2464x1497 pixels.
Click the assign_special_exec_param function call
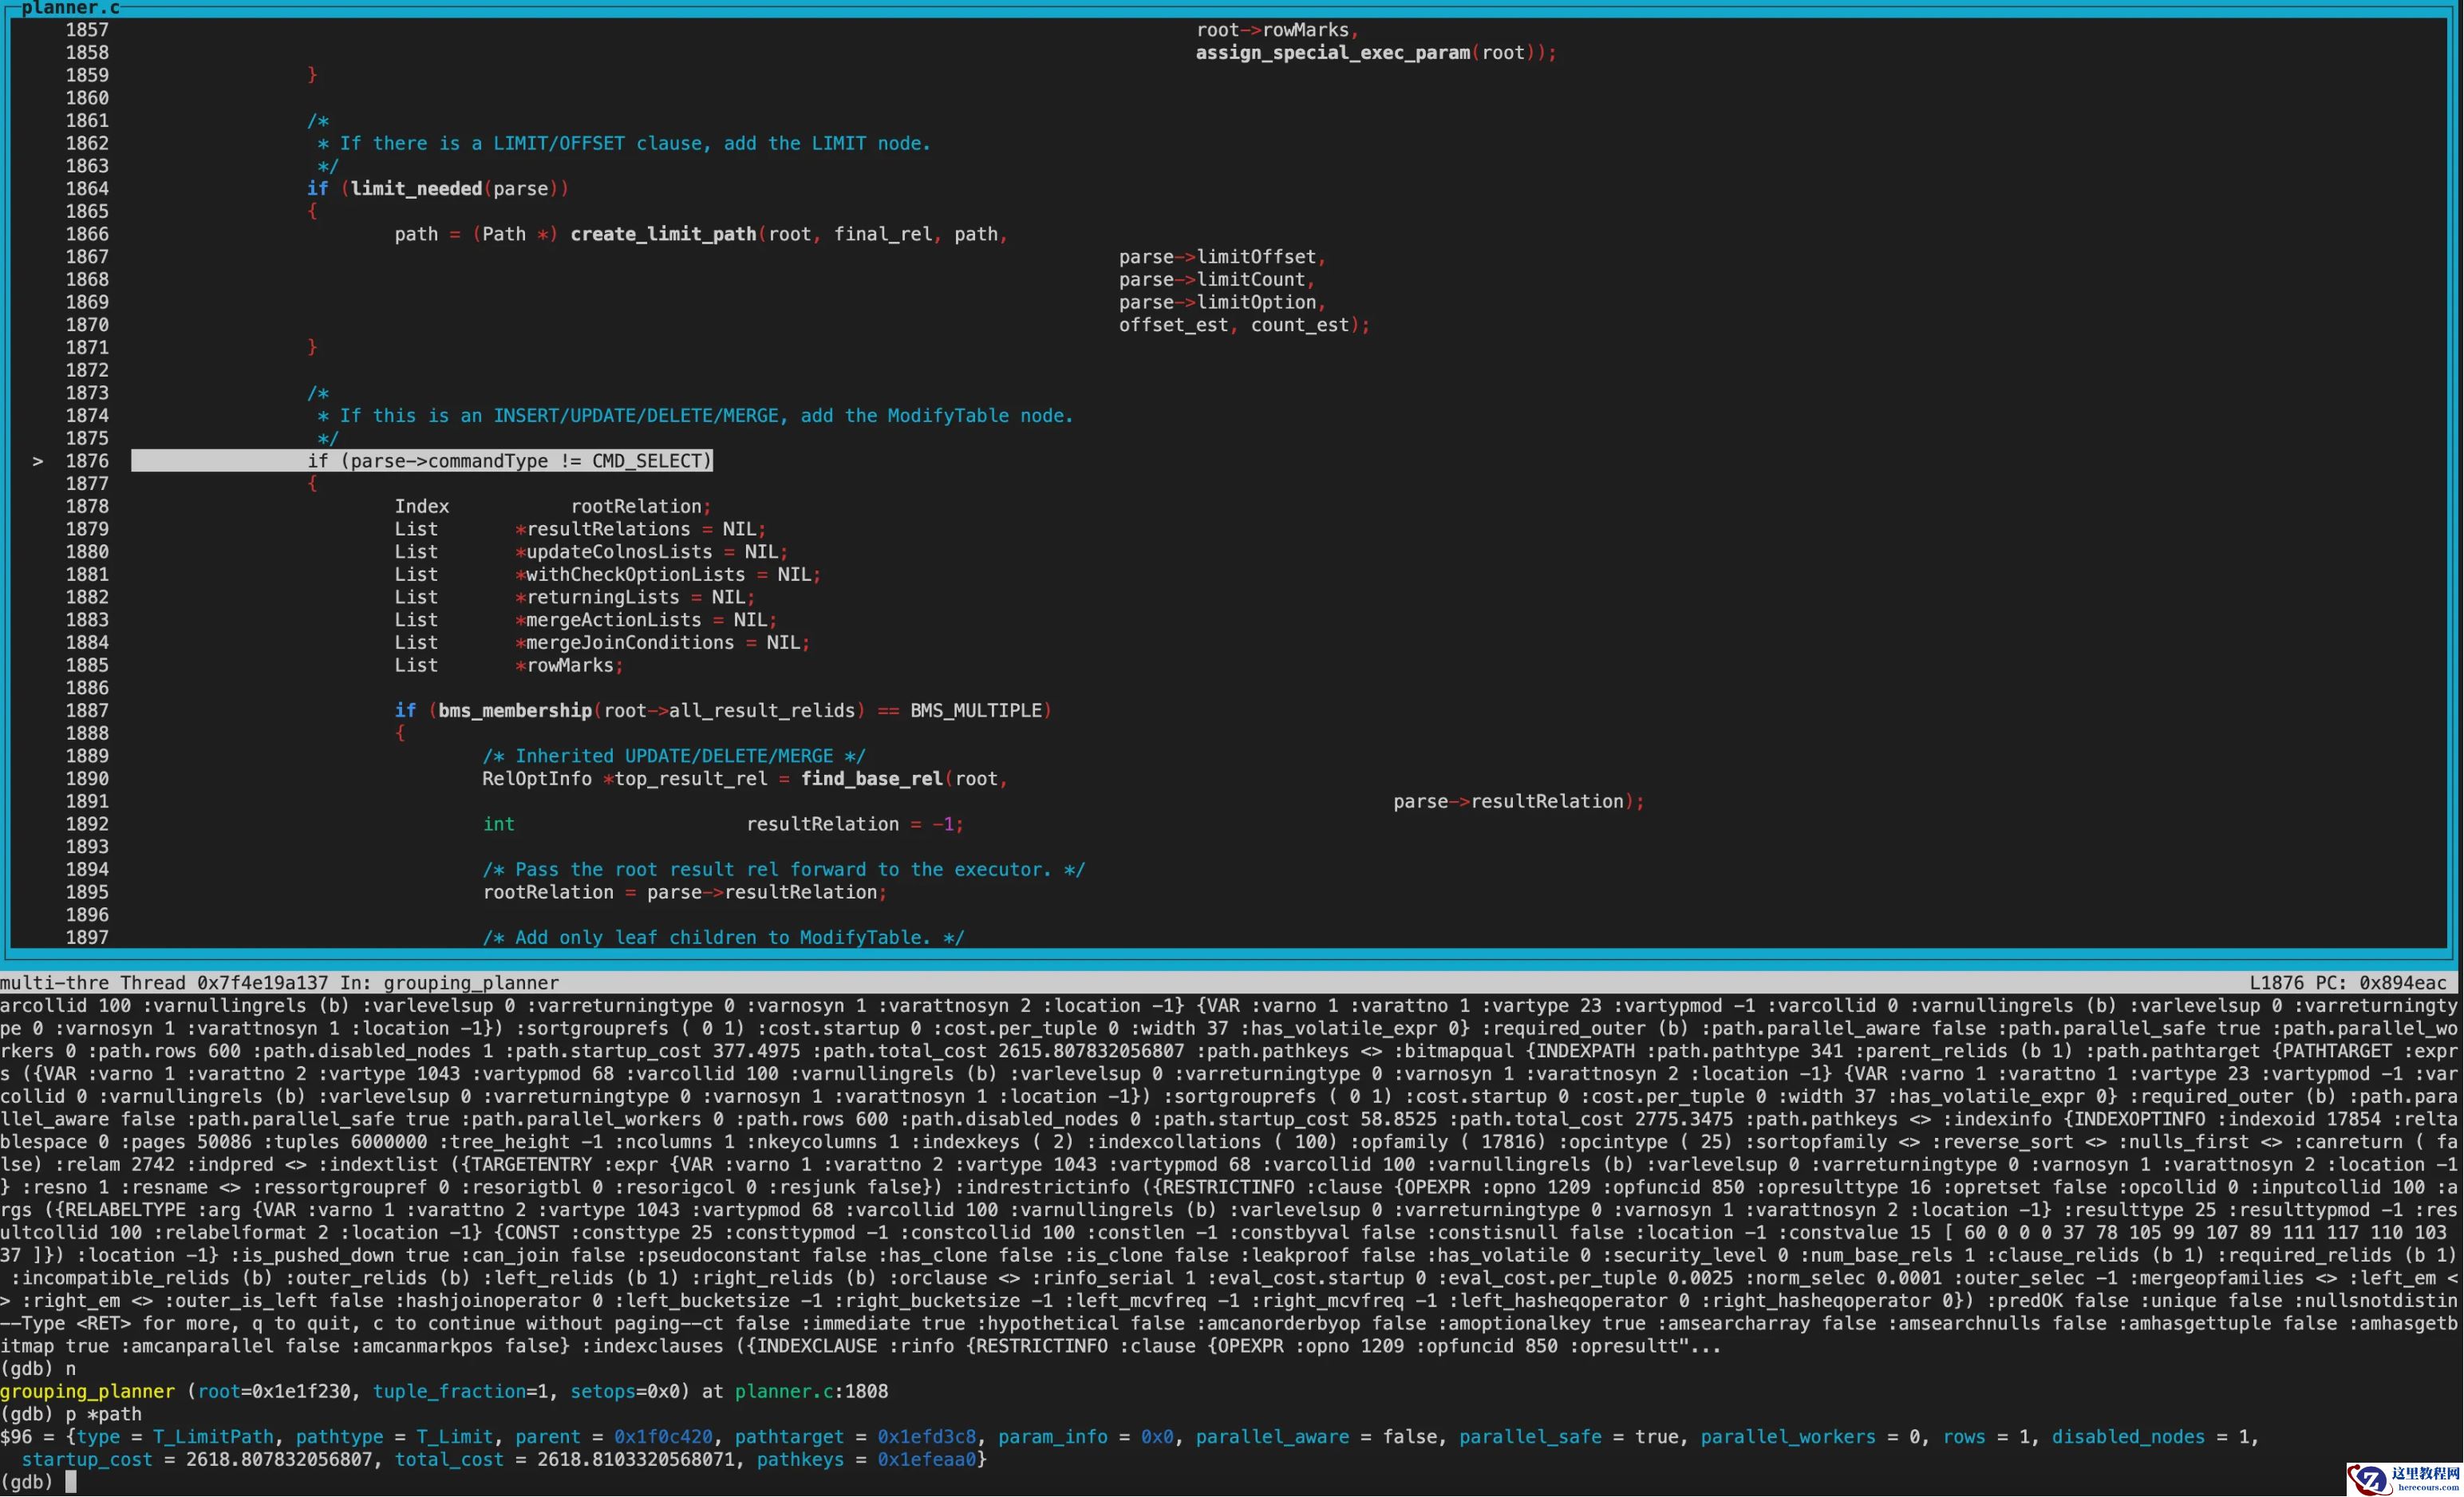pyautogui.click(x=1332, y=53)
